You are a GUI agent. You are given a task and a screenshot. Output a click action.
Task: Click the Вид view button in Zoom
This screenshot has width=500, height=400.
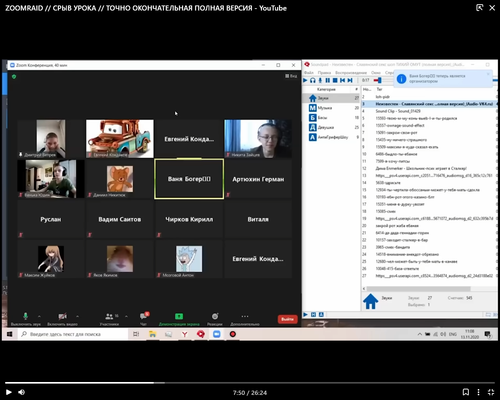291,76
